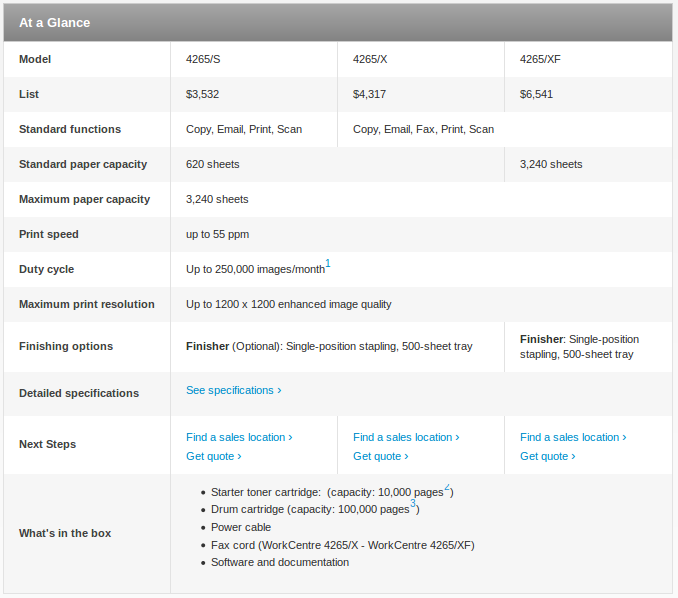Click the Print speed label
This screenshot has width=678, height=598.
(x=49, y=234)
